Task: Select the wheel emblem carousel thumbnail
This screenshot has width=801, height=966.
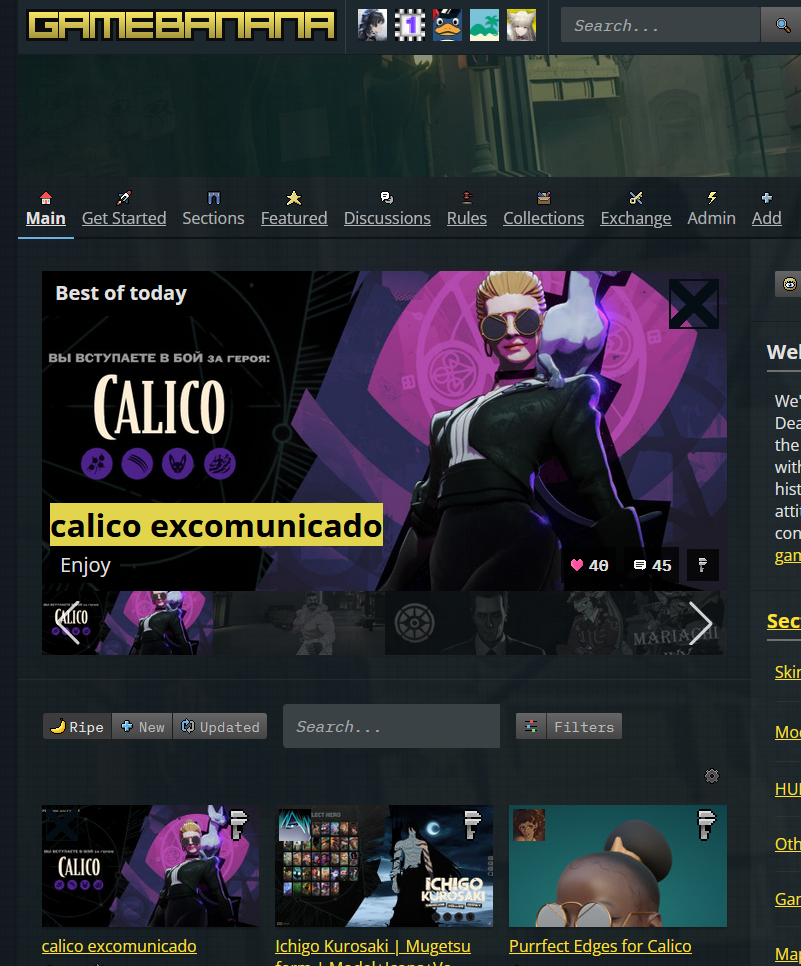Action: [x=470, y=622]
